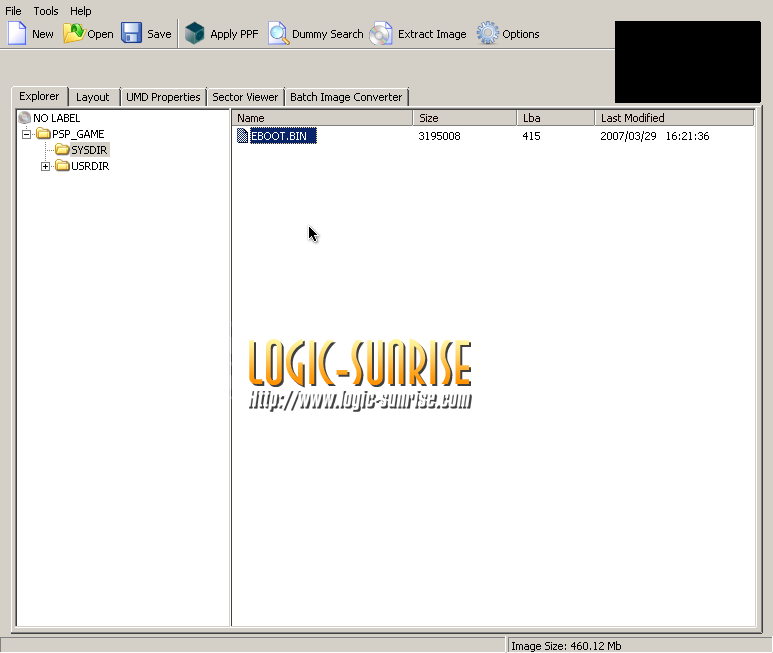Sort by the Last Modified column header

click(x=674, y=118)
